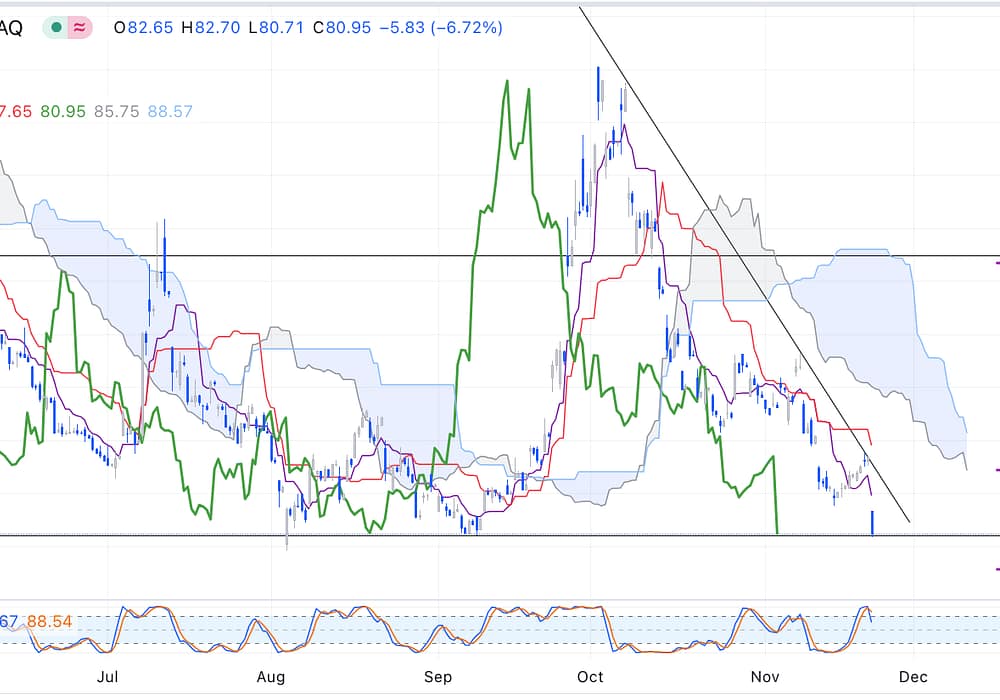Click the −5.83 (−6.72%) change readout

(442, 28)
